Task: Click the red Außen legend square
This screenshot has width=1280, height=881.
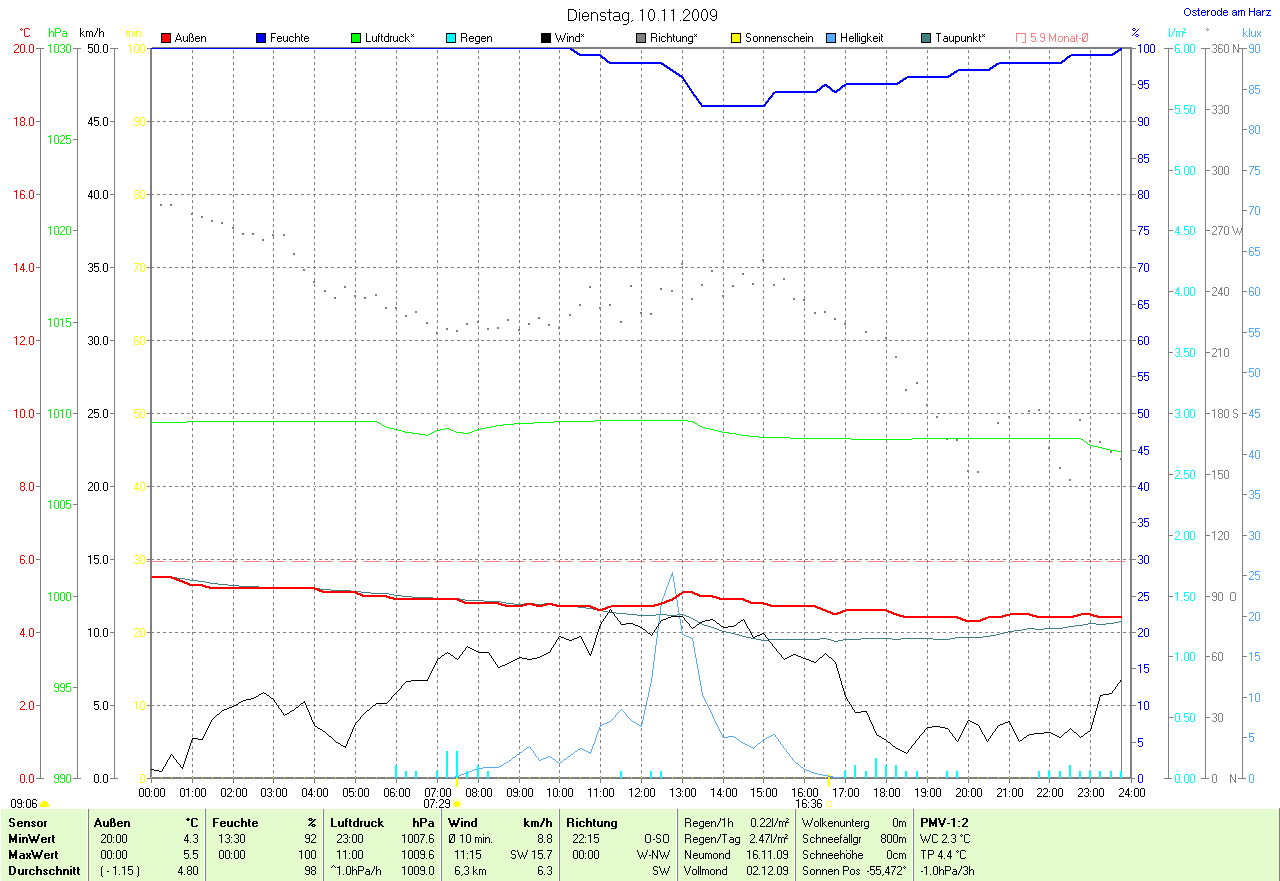Action: (x=166, y=38)
